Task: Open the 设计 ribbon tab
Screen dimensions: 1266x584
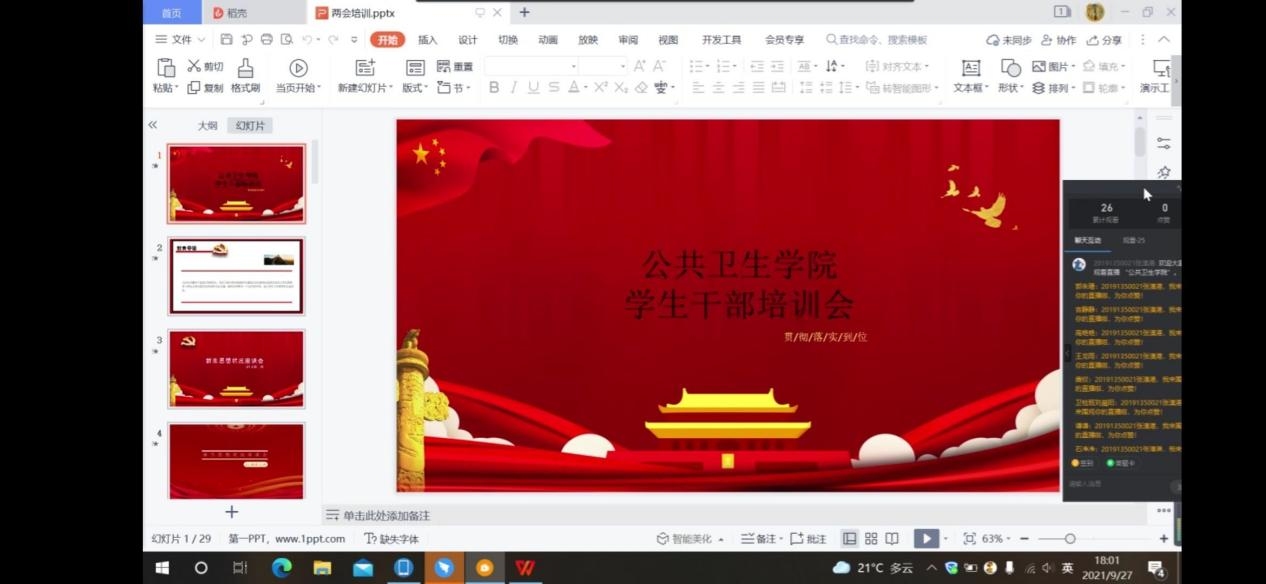Action: click(467, 40)
